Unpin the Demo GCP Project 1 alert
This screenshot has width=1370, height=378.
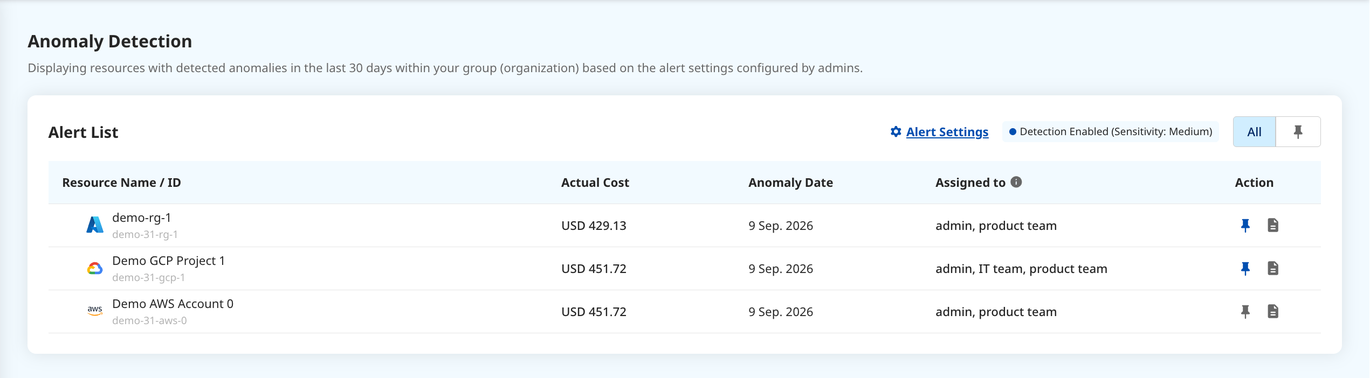click(1245, 268)
